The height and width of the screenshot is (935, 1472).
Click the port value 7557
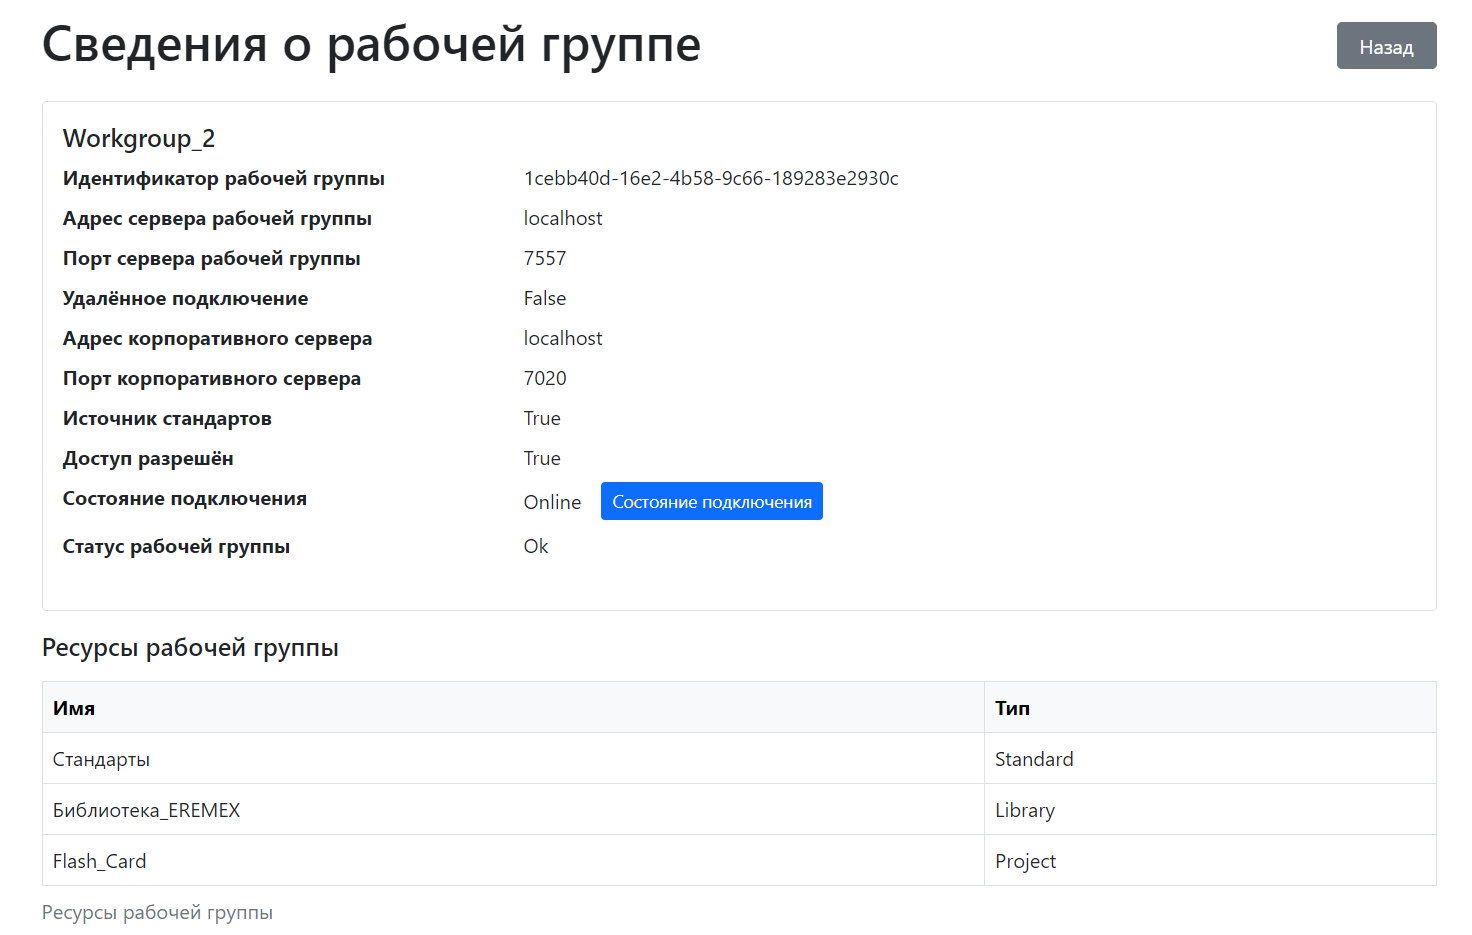[x=544, y=258]
